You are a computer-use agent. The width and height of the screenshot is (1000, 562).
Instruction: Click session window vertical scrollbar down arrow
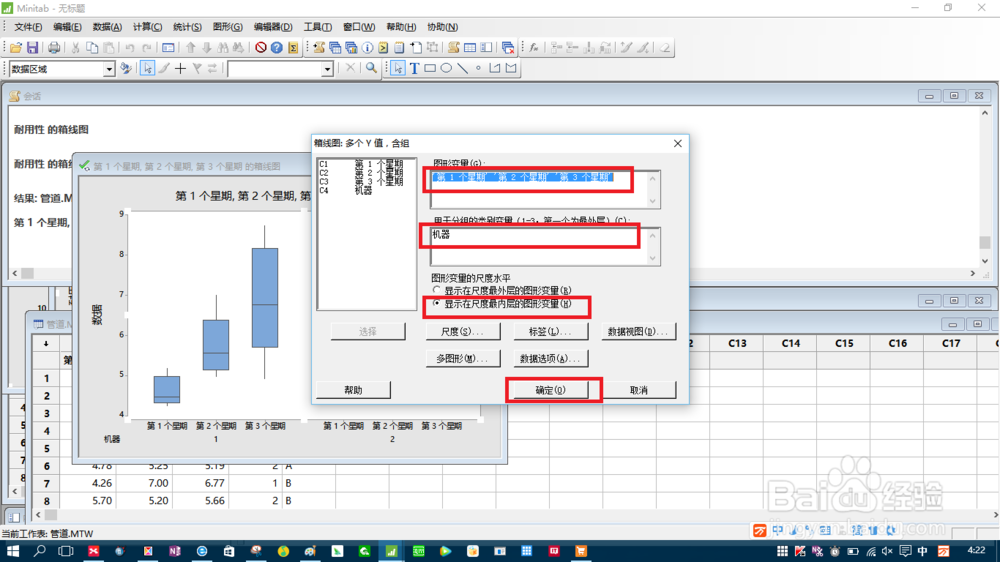click(985, 261)
